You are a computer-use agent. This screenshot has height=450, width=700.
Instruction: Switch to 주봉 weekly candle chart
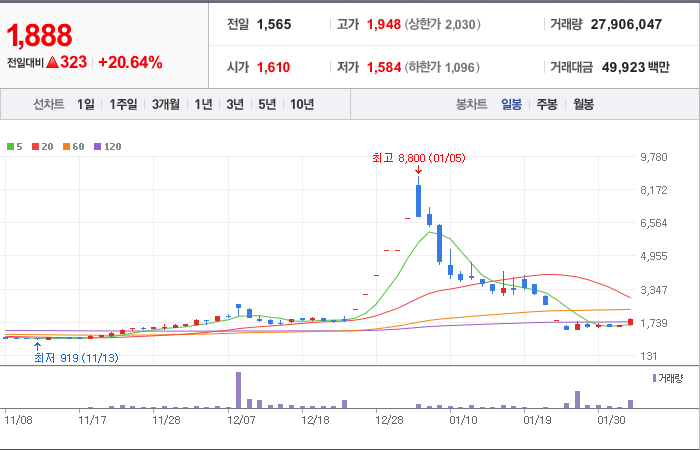[547, 105]
